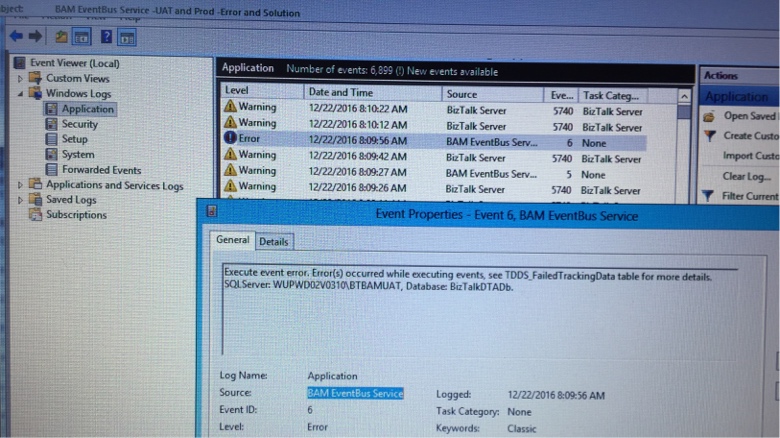This screenshot has width=780, height=438.
Task: Click BAM EventBus source in 8:09:27 row
Action: [x=491, y=174]
